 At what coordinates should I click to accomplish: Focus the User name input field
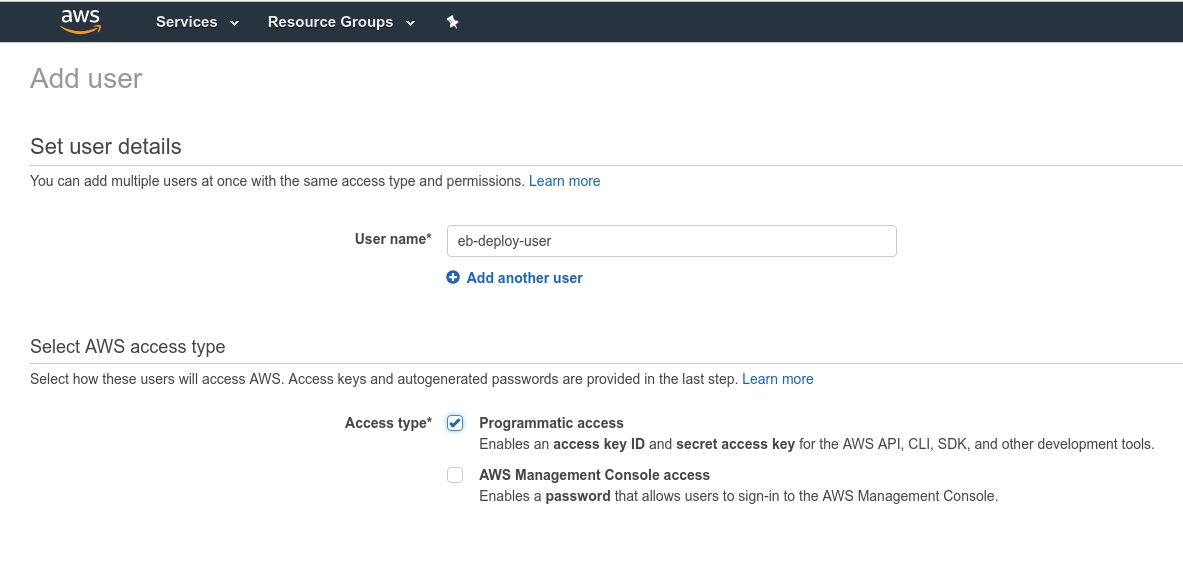click(x=671, y=241)
